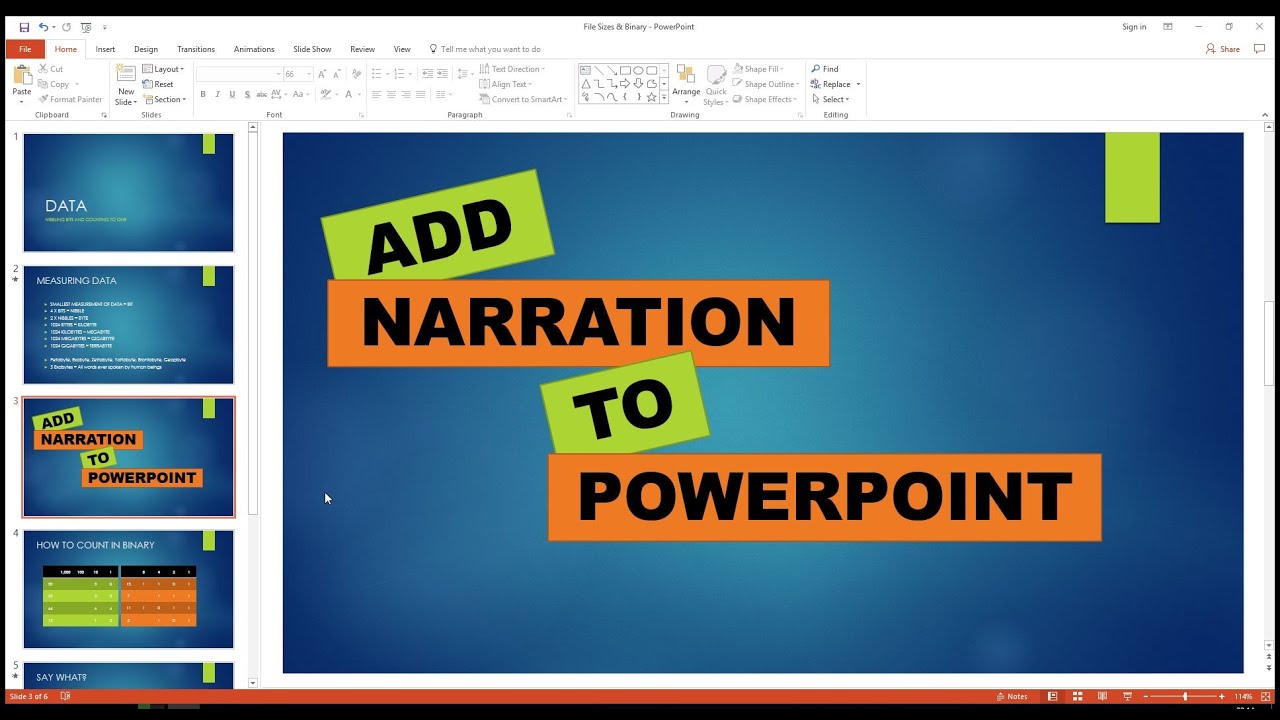Viewport: 1280px width, 720px height.
Task: Click Convert to SmartArt
Action: point(523,99)
